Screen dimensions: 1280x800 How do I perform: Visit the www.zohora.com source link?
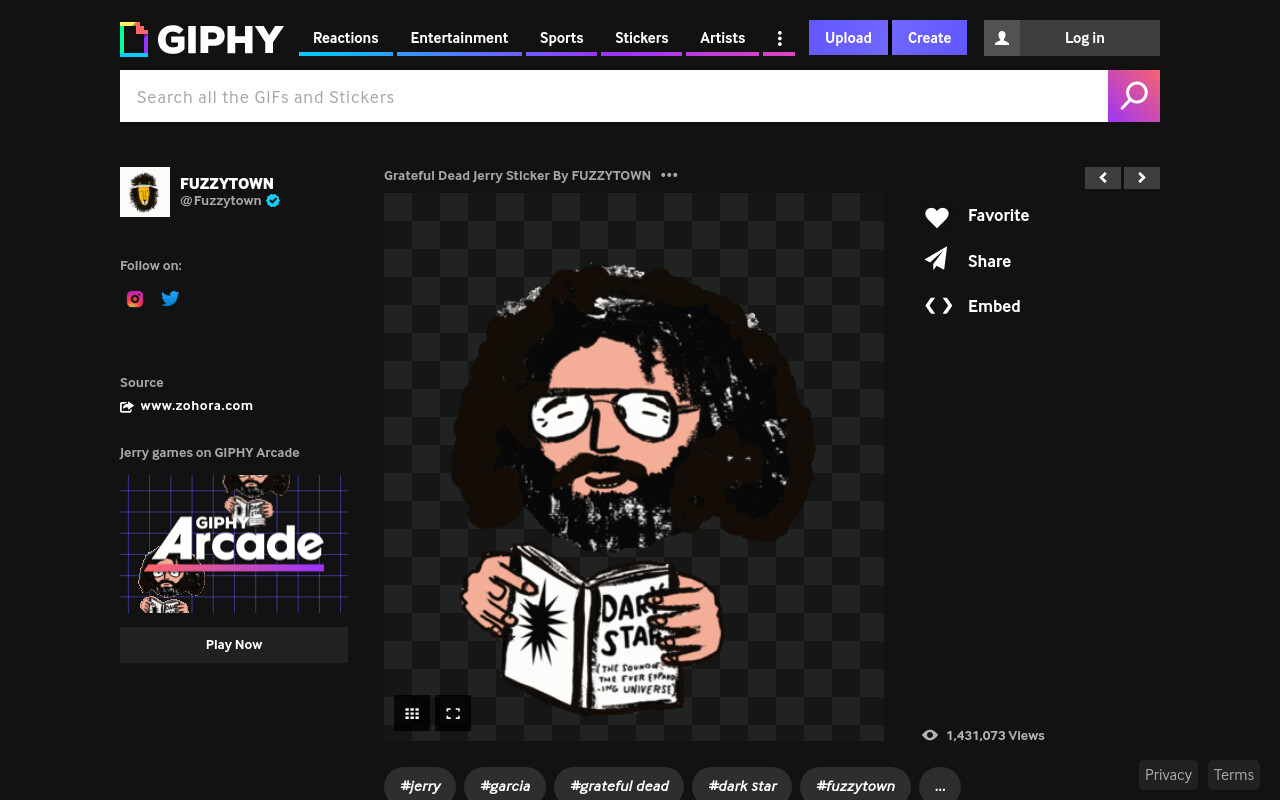(197, 406)
